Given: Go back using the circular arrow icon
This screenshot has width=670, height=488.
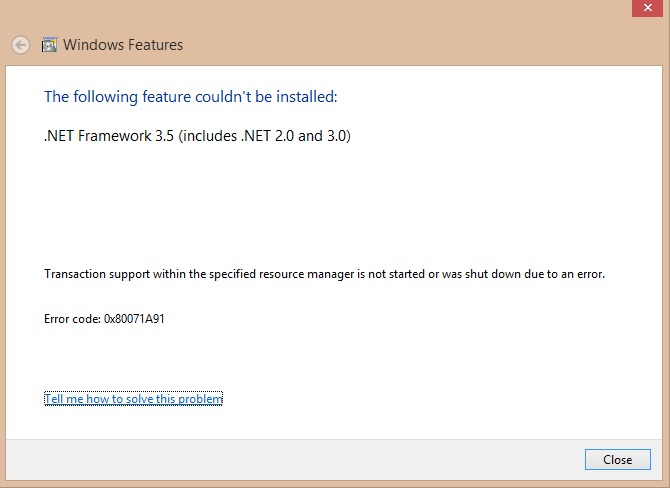Looking at the screenshot, I should [x=21, y=45].
